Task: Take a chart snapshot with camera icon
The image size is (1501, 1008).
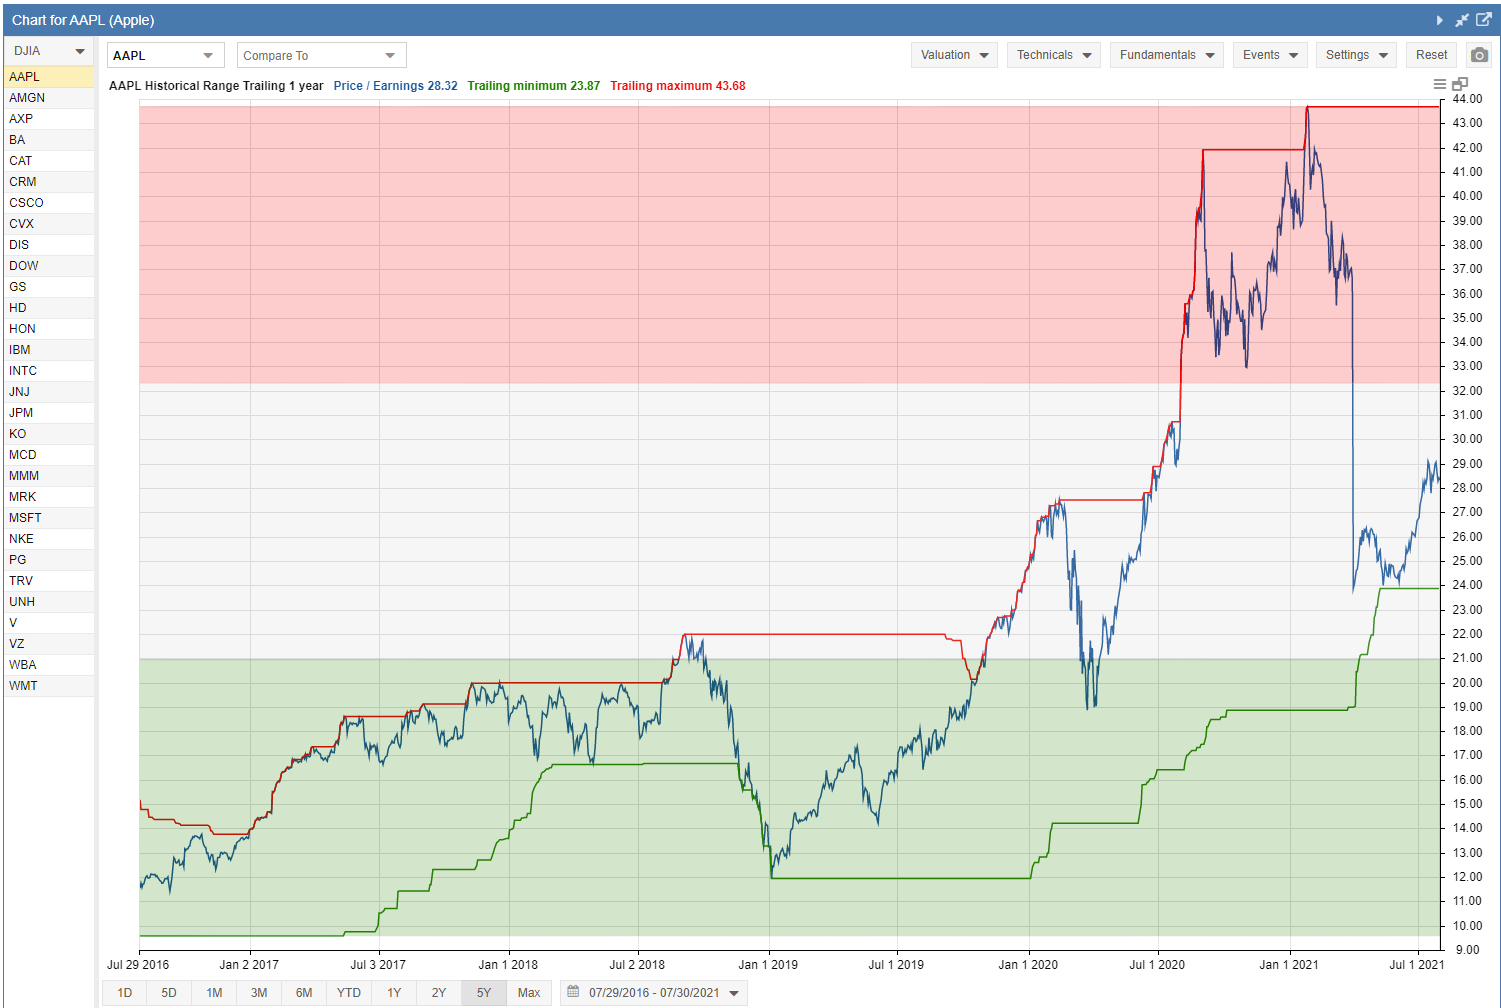Action: pyautogui.click(x=1479, y=55)
